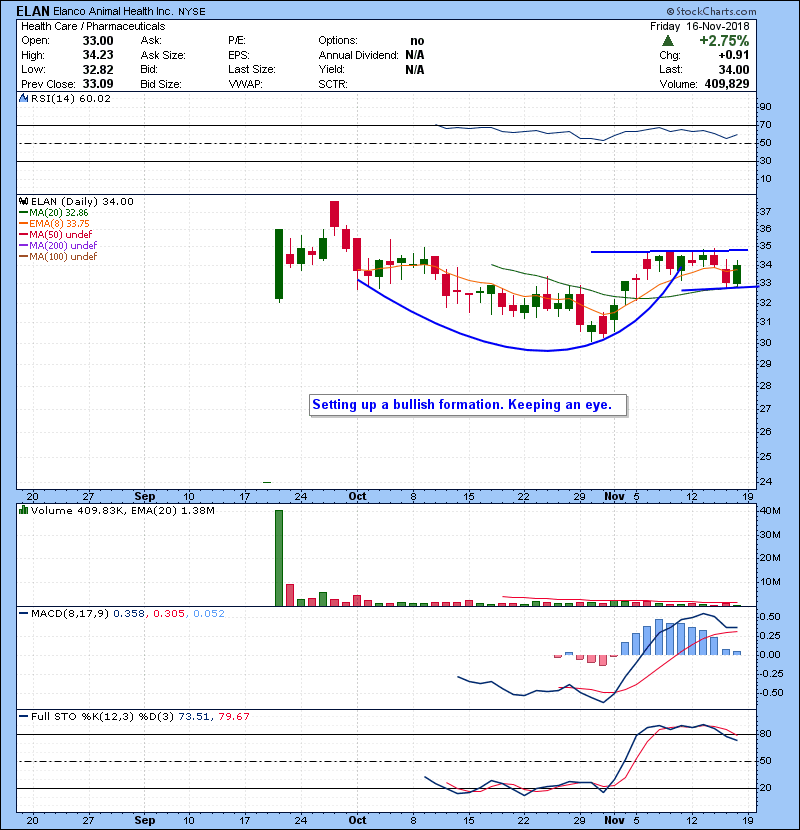Click the SCTR label

point(333,84)
